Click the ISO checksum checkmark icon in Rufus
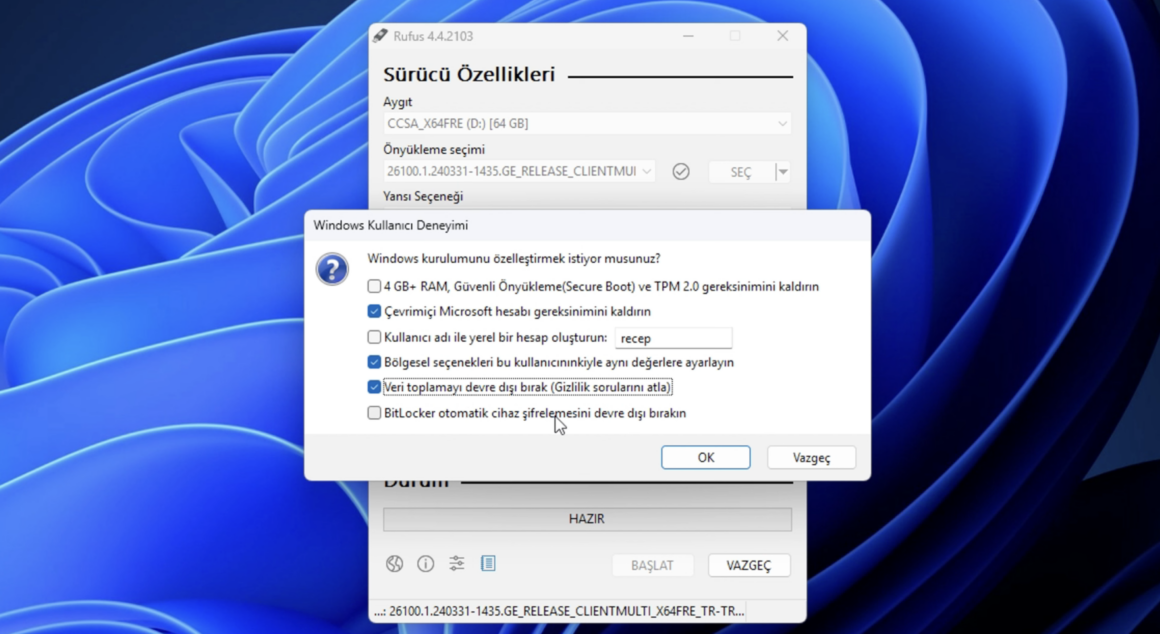 tap(681, 172)
